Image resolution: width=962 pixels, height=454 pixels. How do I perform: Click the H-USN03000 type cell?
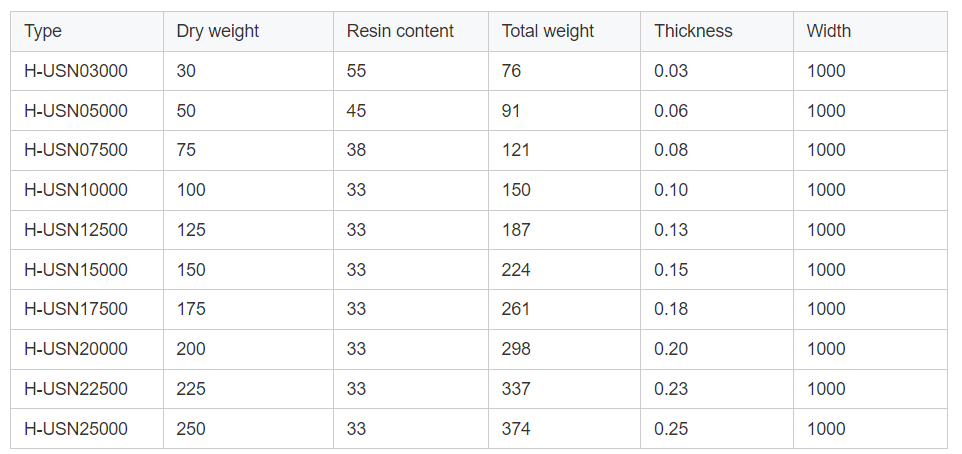pos(76,71)
